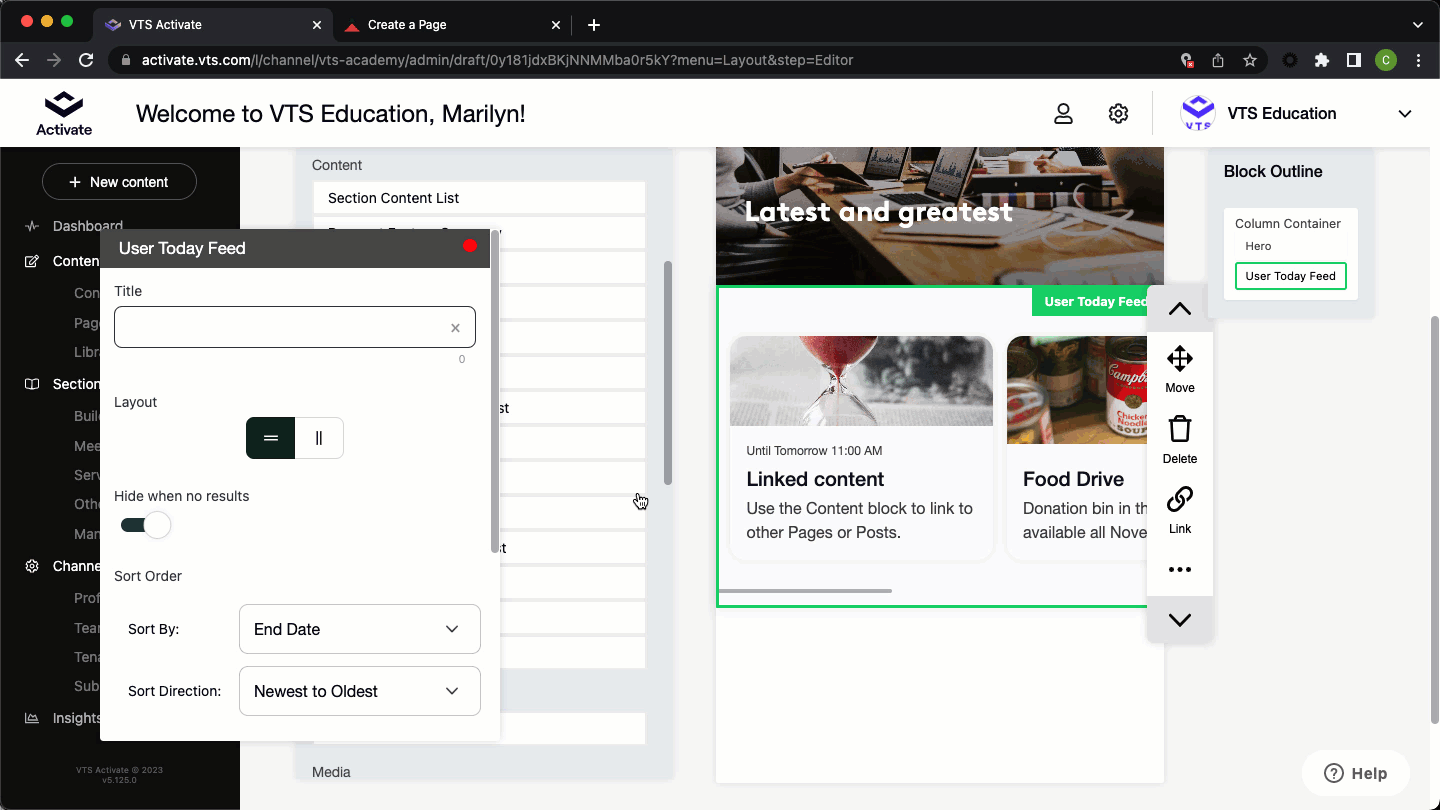Open the browser extensions puzzle icon

click(1322, 60)
